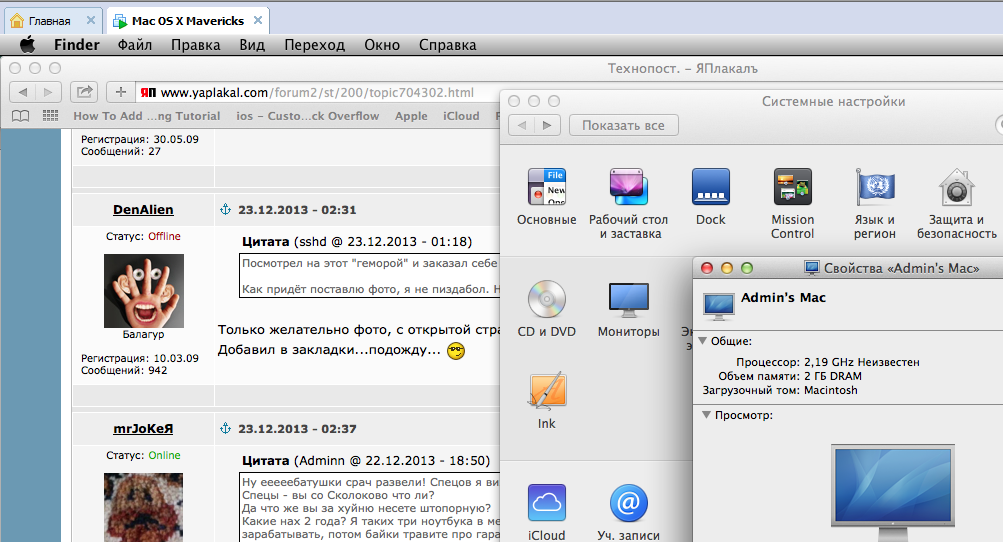The width and height of the screenshot is (1003, 542).
Task: Open the Основные preference pane
Action: (546, 197)
